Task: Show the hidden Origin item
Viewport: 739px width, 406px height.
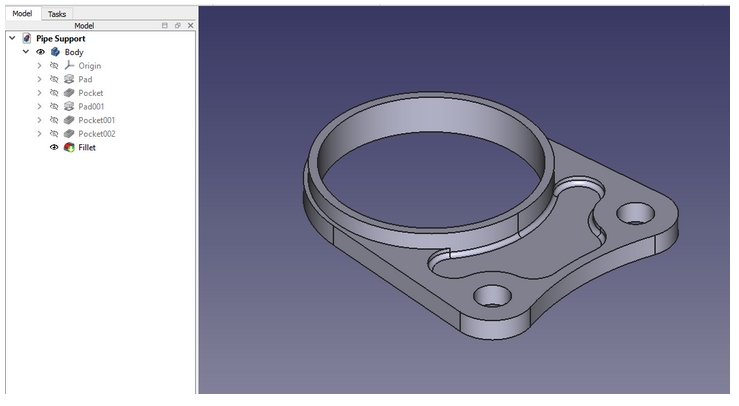Action: click(54, 66)
